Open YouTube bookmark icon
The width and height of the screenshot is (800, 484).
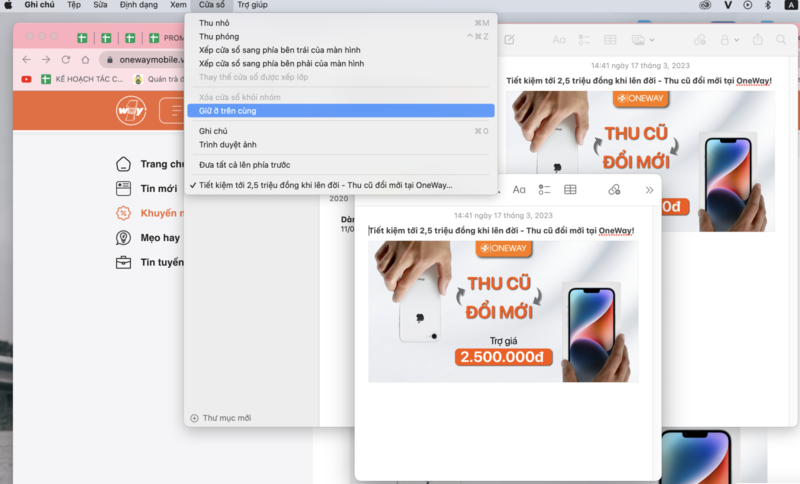27,79
